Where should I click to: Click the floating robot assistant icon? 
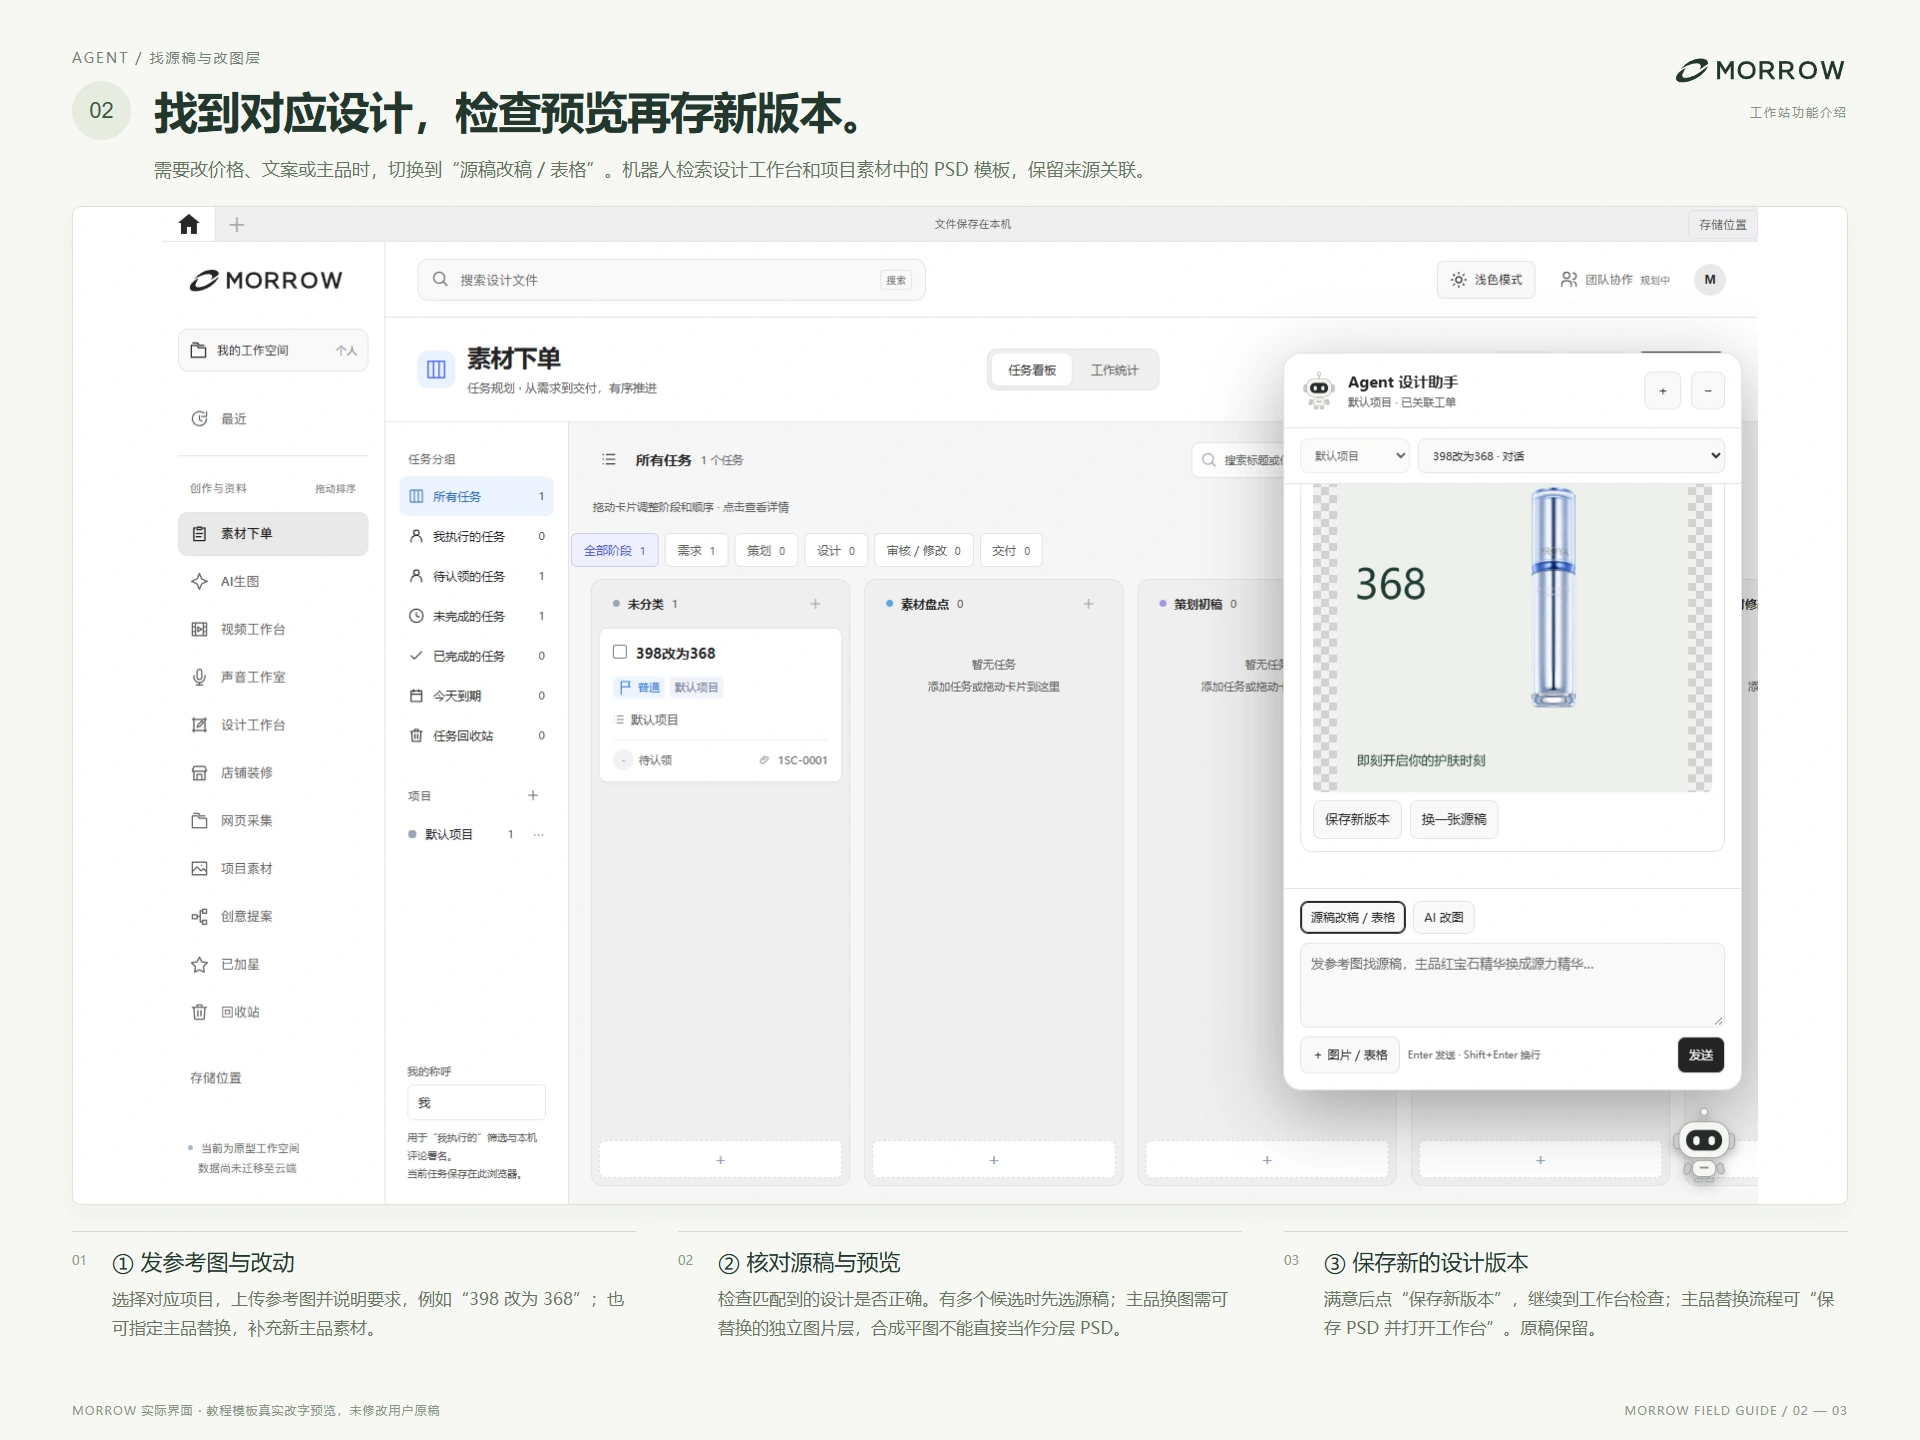[x=1704, y=1145]
